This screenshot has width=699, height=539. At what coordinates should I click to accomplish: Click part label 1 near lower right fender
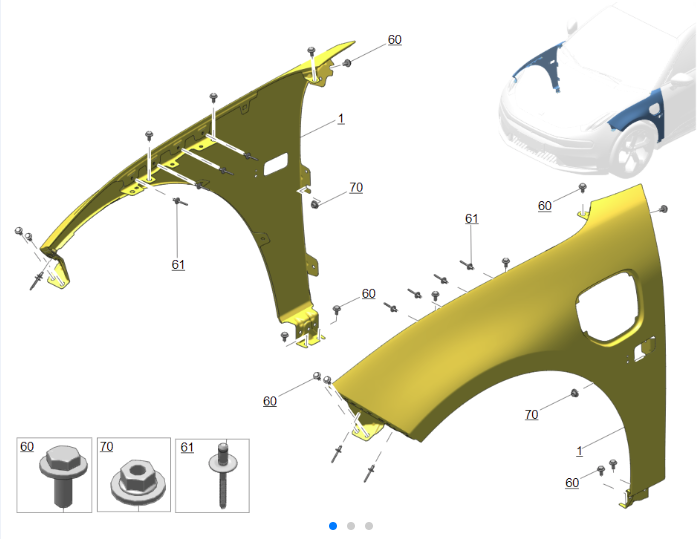[x=580, y=451]
